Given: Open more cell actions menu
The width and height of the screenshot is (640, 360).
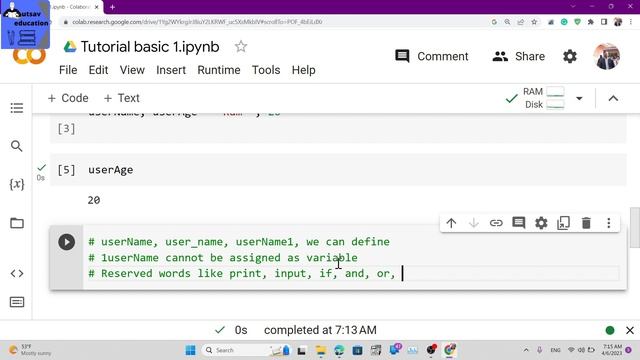Looking at the screenshot, I should coord(609,223).
